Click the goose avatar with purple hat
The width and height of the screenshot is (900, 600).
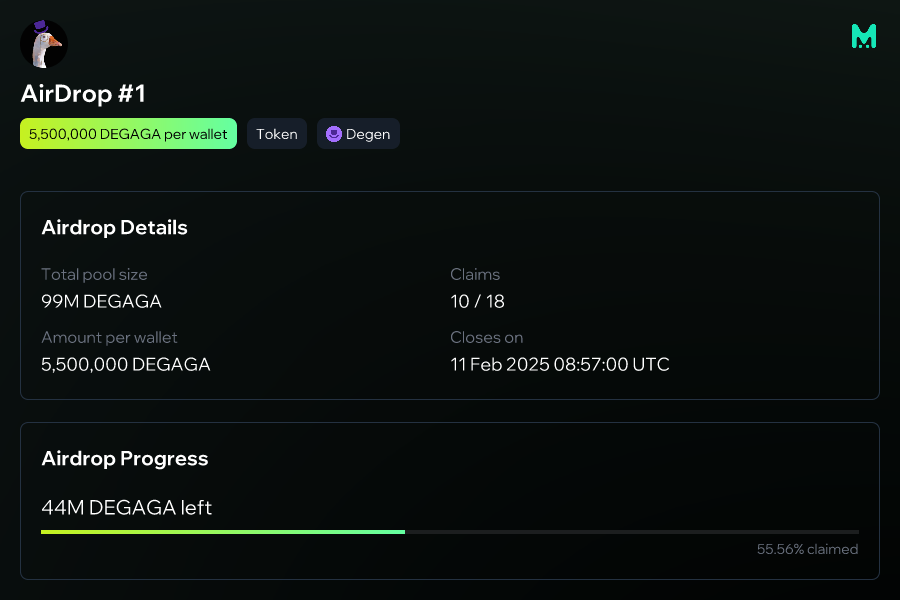[x=44, y=44]
